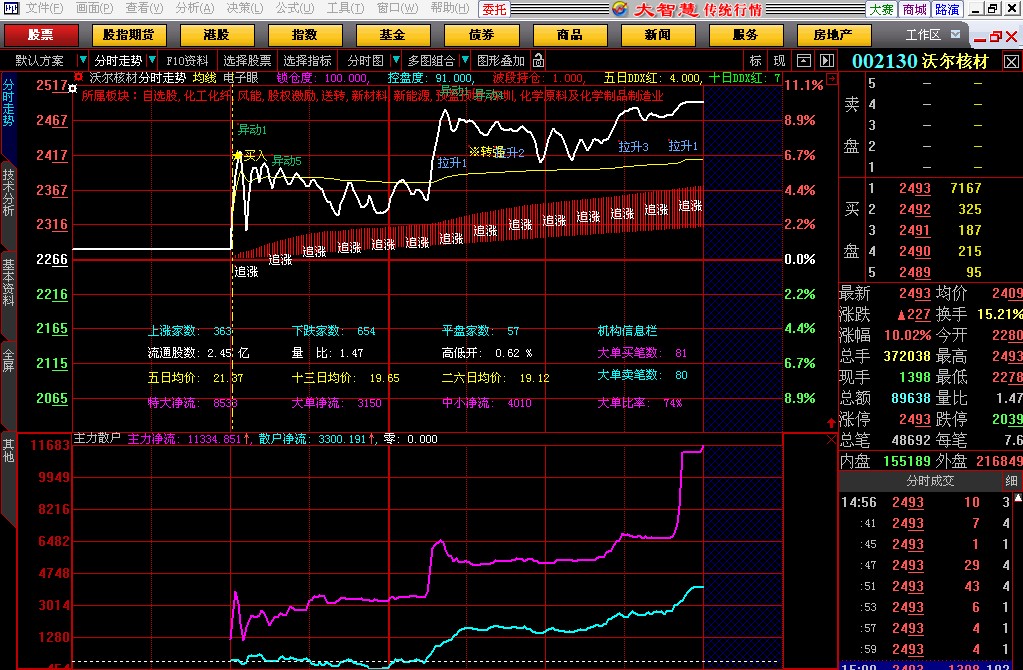Open the 决策(L) menu

tap(245, 8)
